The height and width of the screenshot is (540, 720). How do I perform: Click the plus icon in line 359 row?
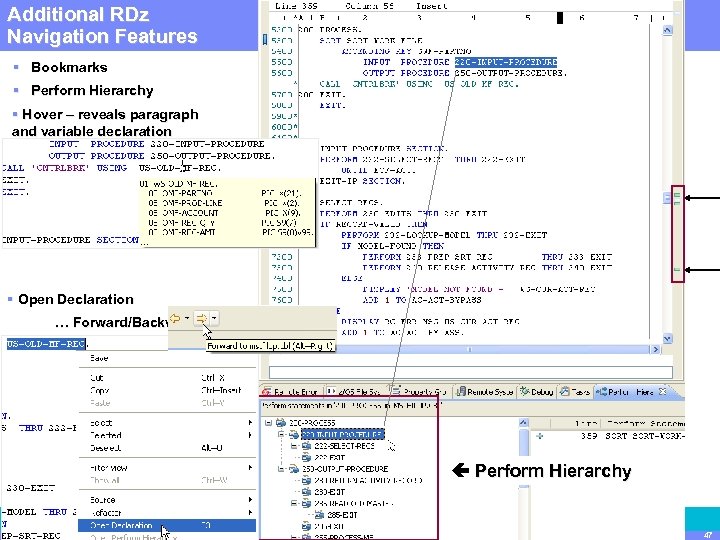pyautogui.click(x=540, y=436)
